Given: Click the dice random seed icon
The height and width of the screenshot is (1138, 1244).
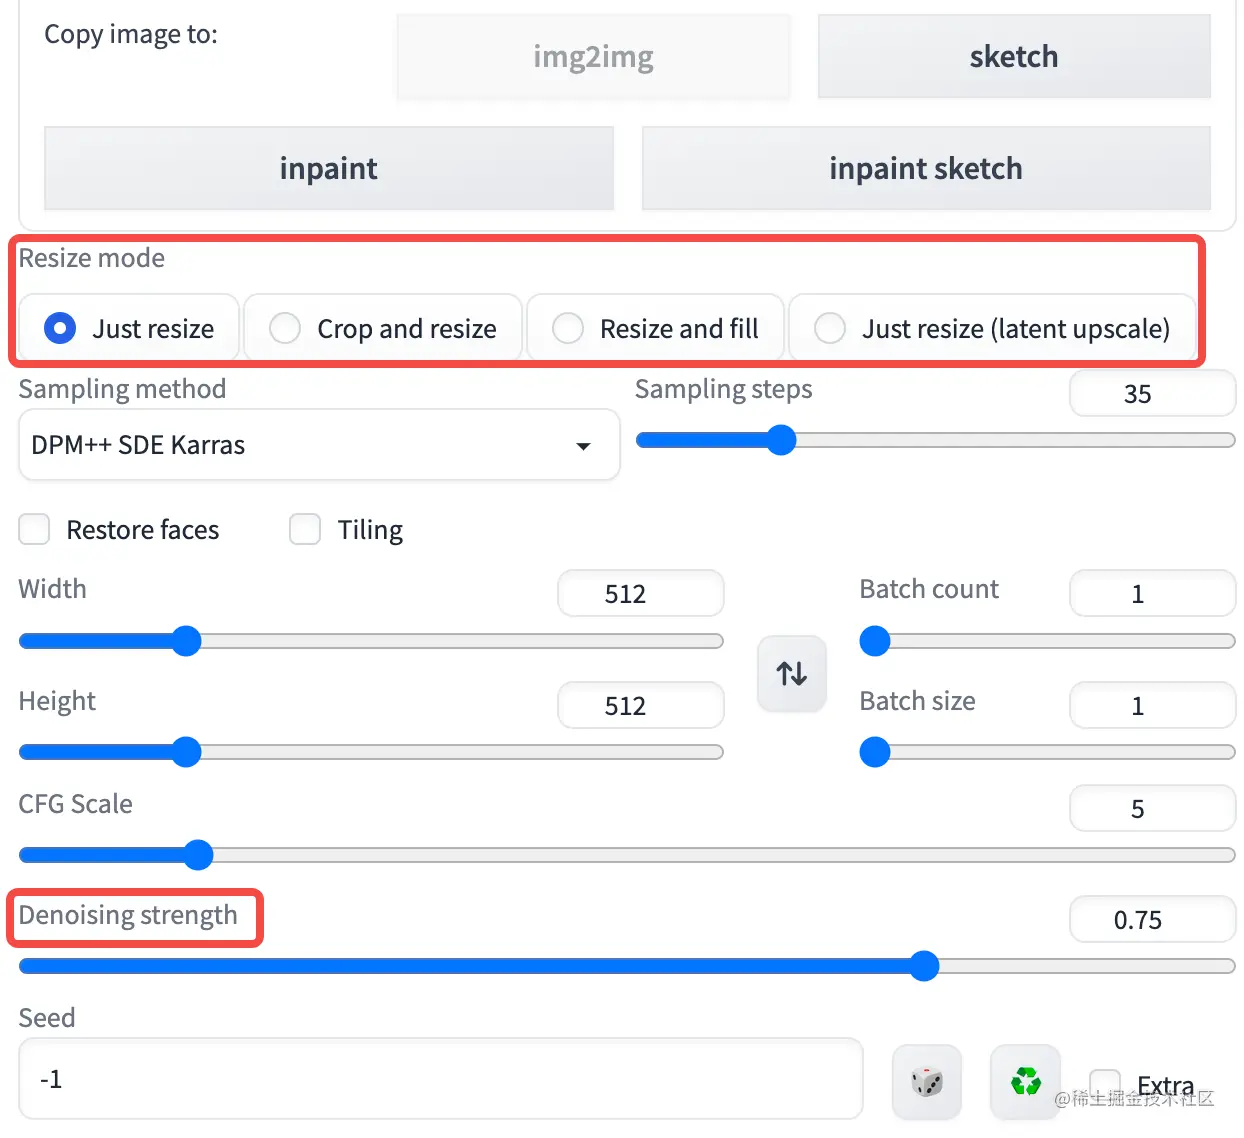Looking at the screenshot, I should coord(927,1081).
